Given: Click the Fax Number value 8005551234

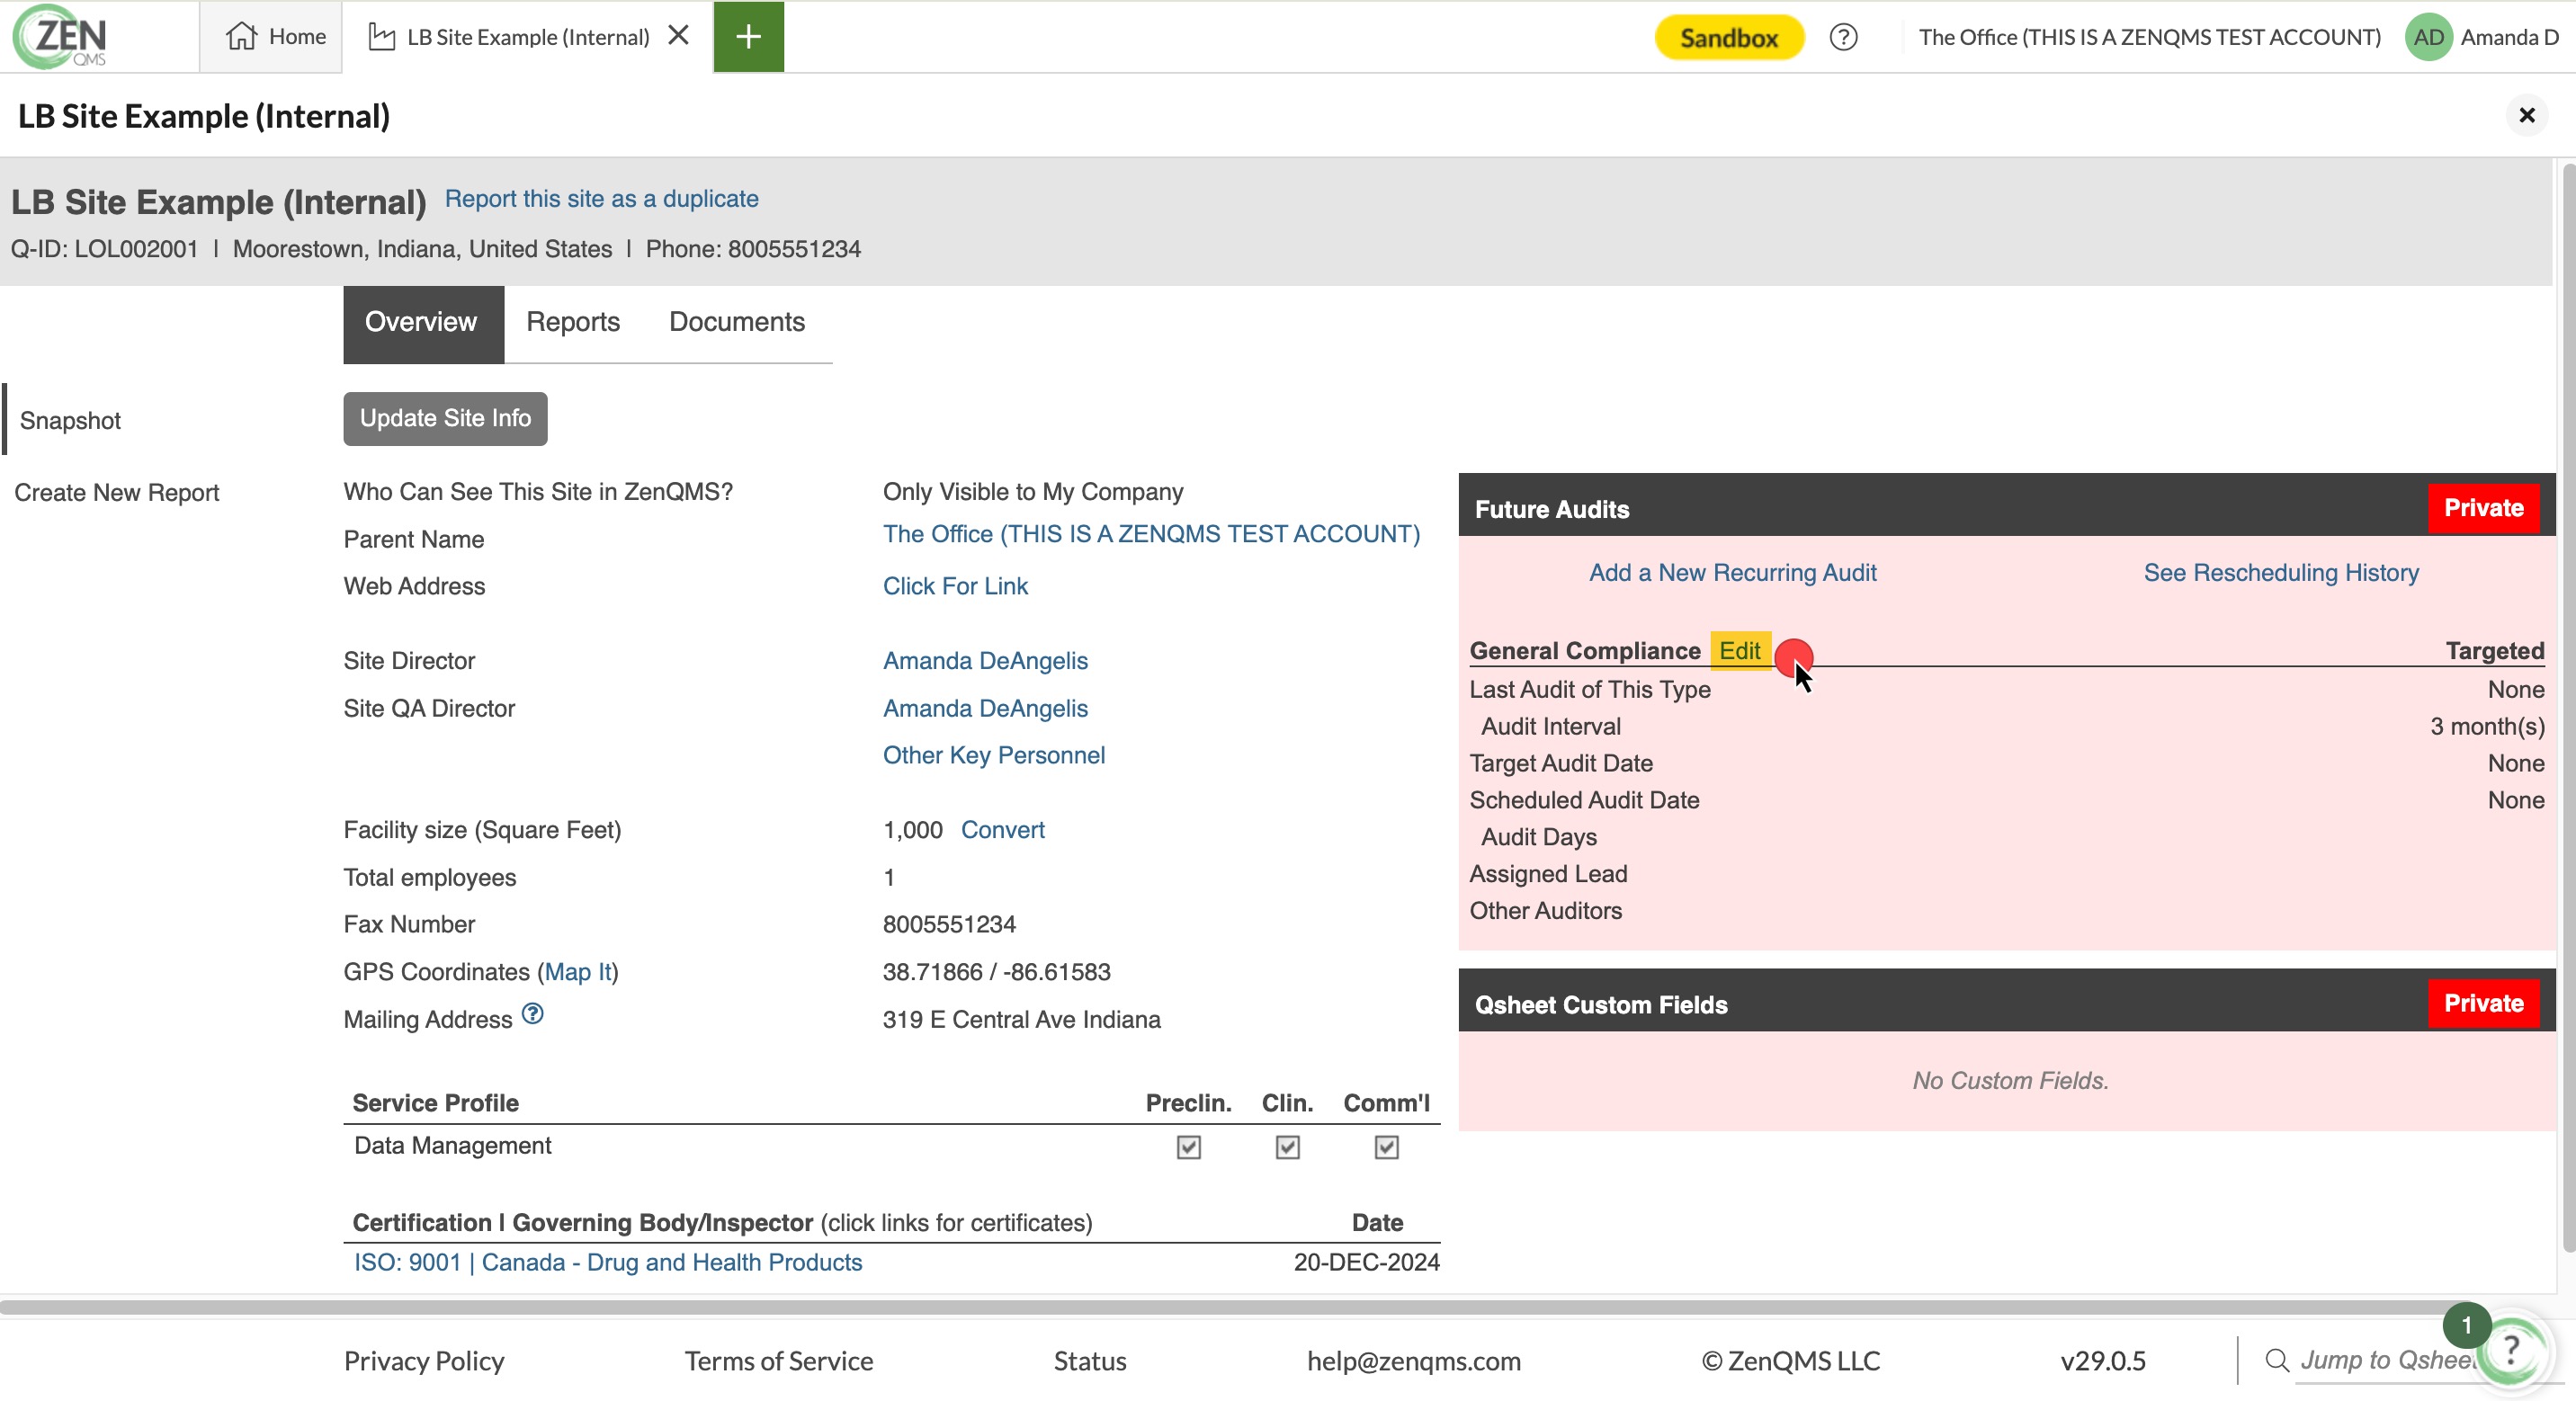Looking at the screenshot, I should [x=949, y=924].
